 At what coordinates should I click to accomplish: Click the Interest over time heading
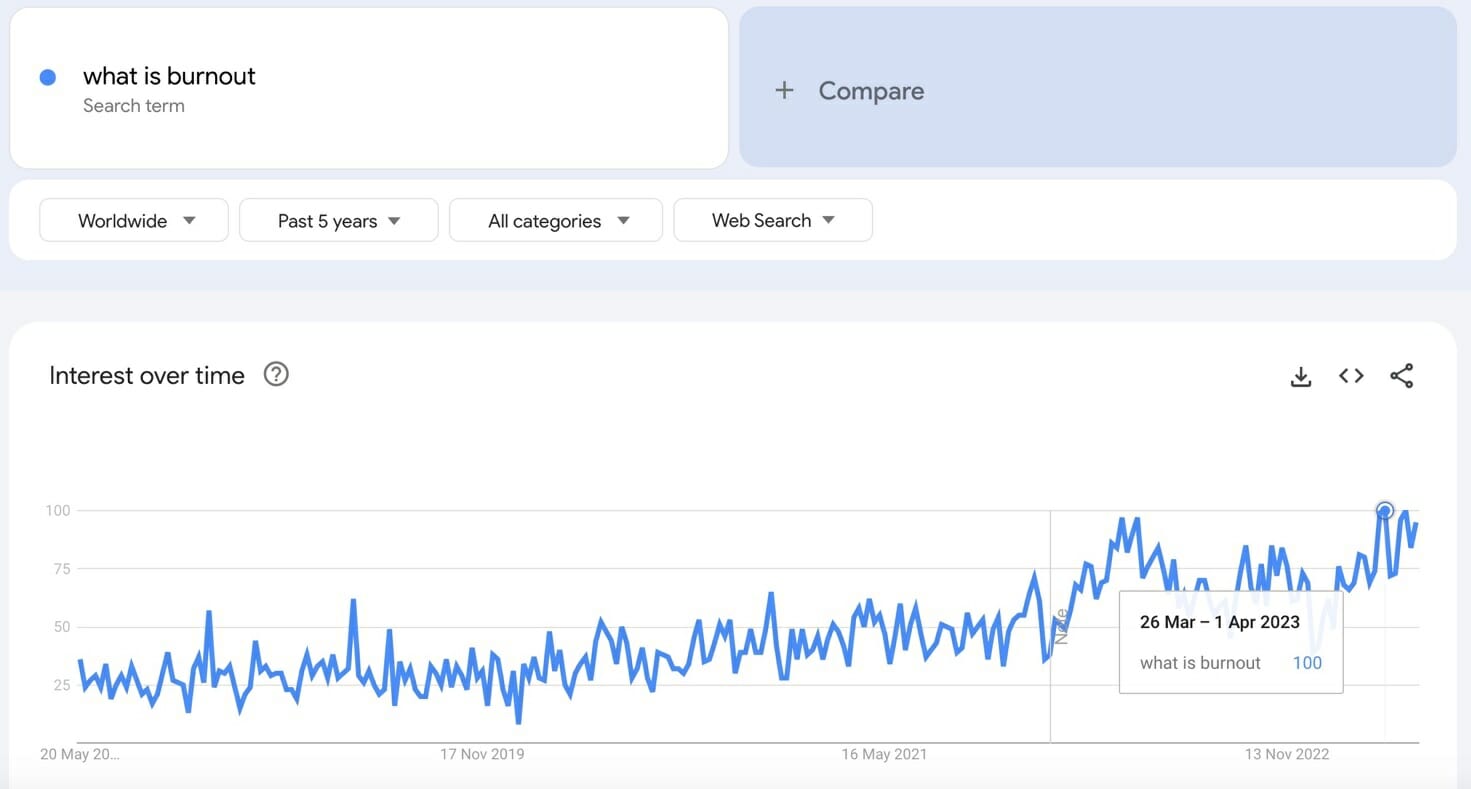click(x=147, y=376)
